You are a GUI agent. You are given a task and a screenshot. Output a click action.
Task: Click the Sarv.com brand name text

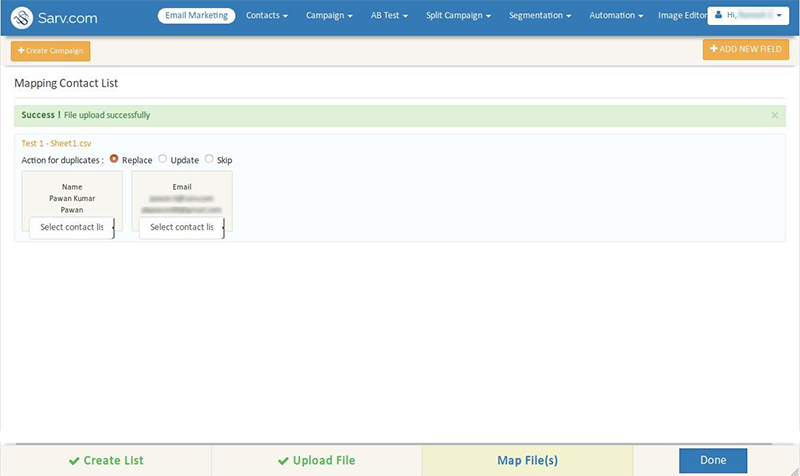pyautogui.click(x=67, y=18)
